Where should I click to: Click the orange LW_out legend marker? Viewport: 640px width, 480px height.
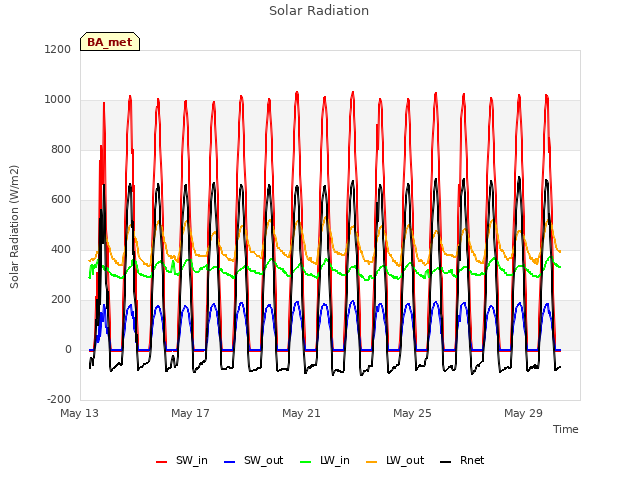pyautogui.click(x=372, y=462)
